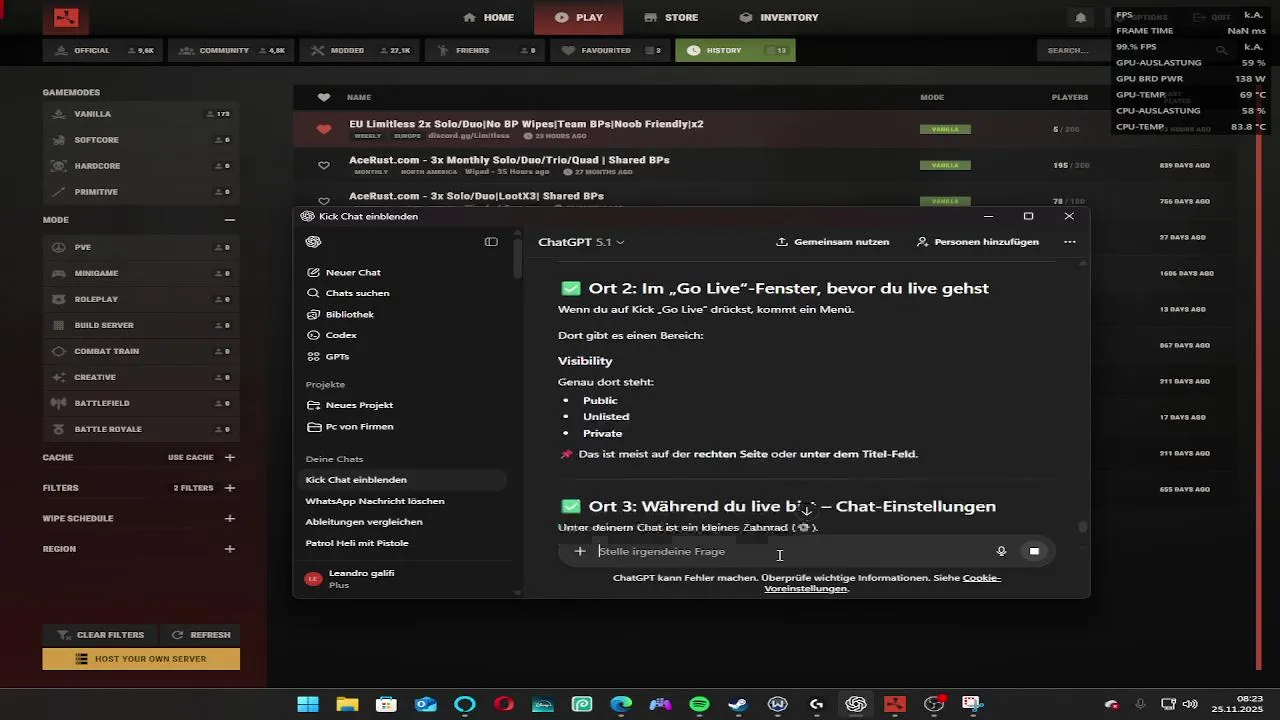The width and height of the screenshot is (1280, 720).
Task: Open the Leandro galifi account menu
Action: point(404,578)
